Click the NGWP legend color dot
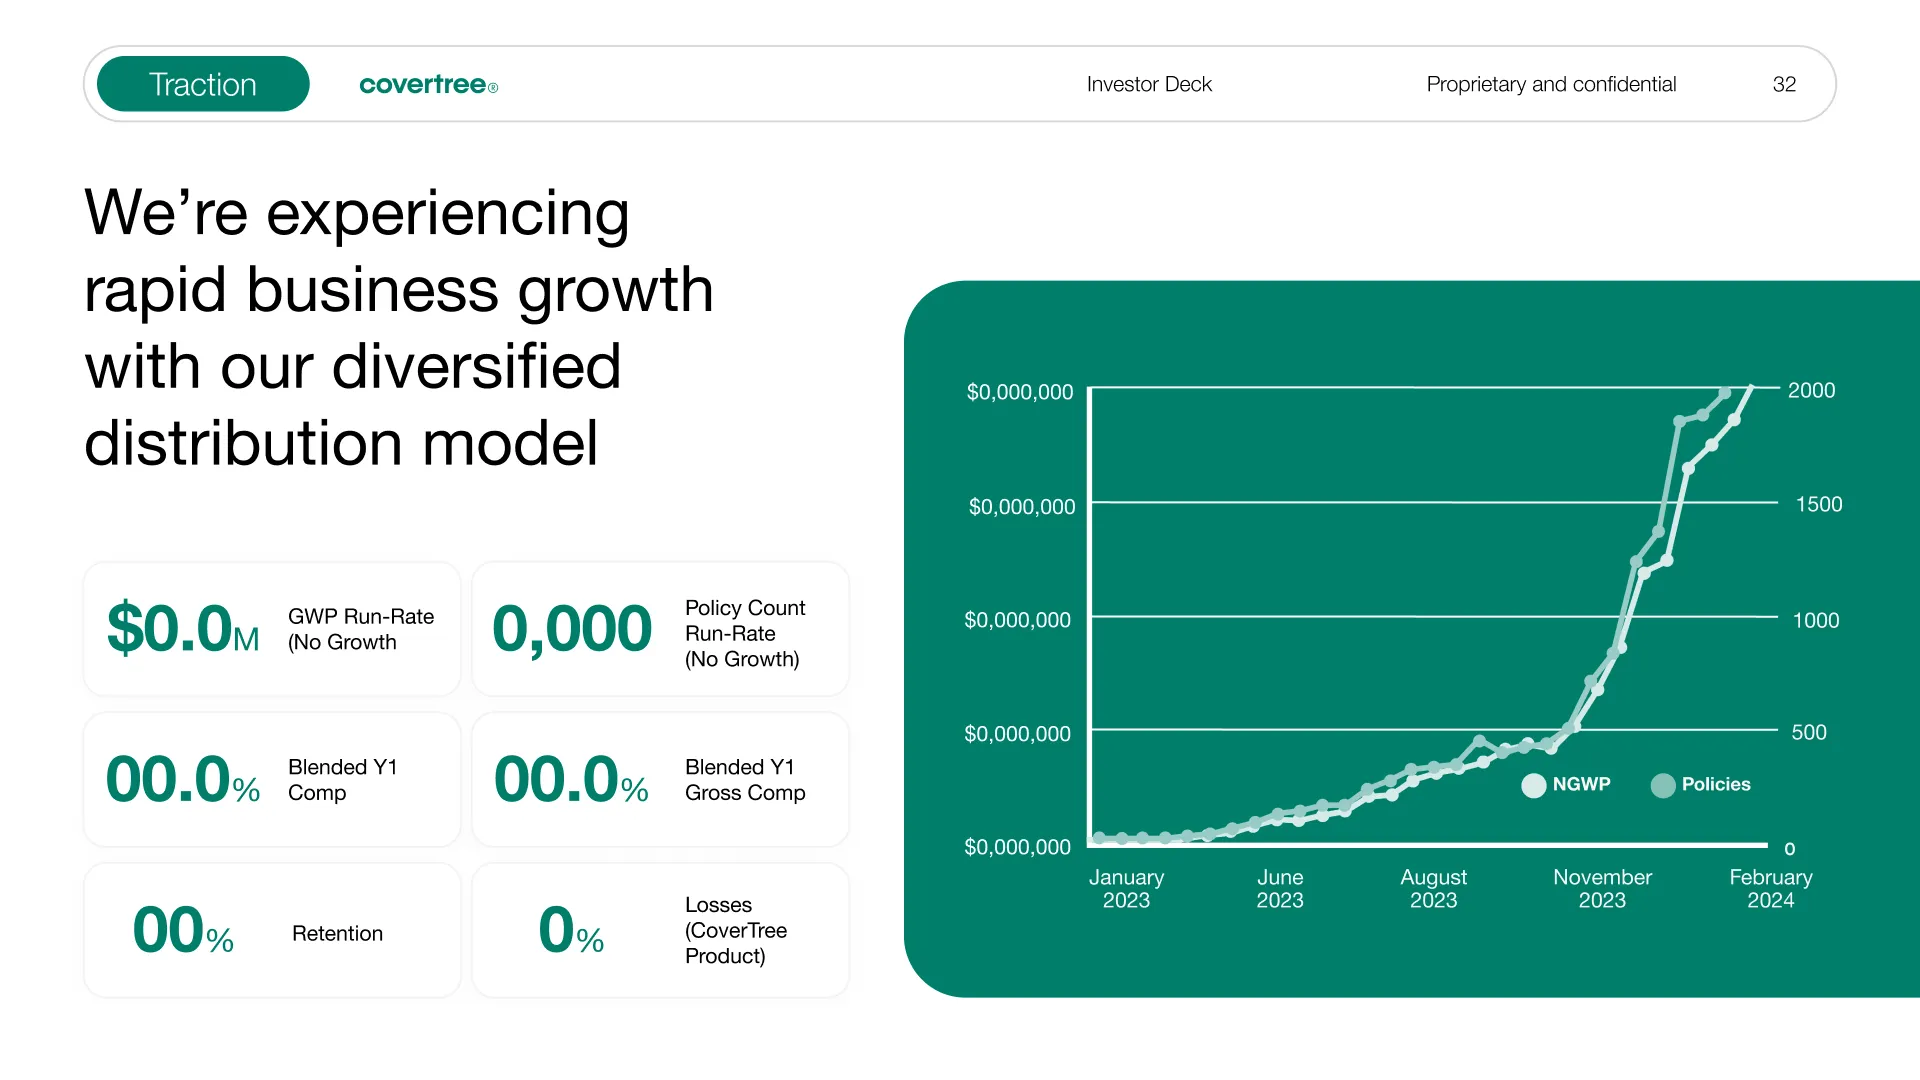 pos(1534,785)
